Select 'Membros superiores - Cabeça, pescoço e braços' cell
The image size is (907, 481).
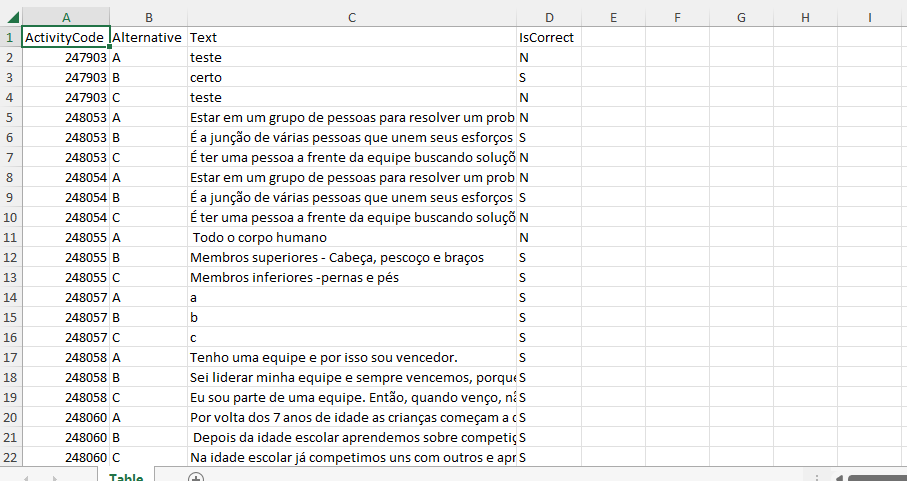coord(352,257)
